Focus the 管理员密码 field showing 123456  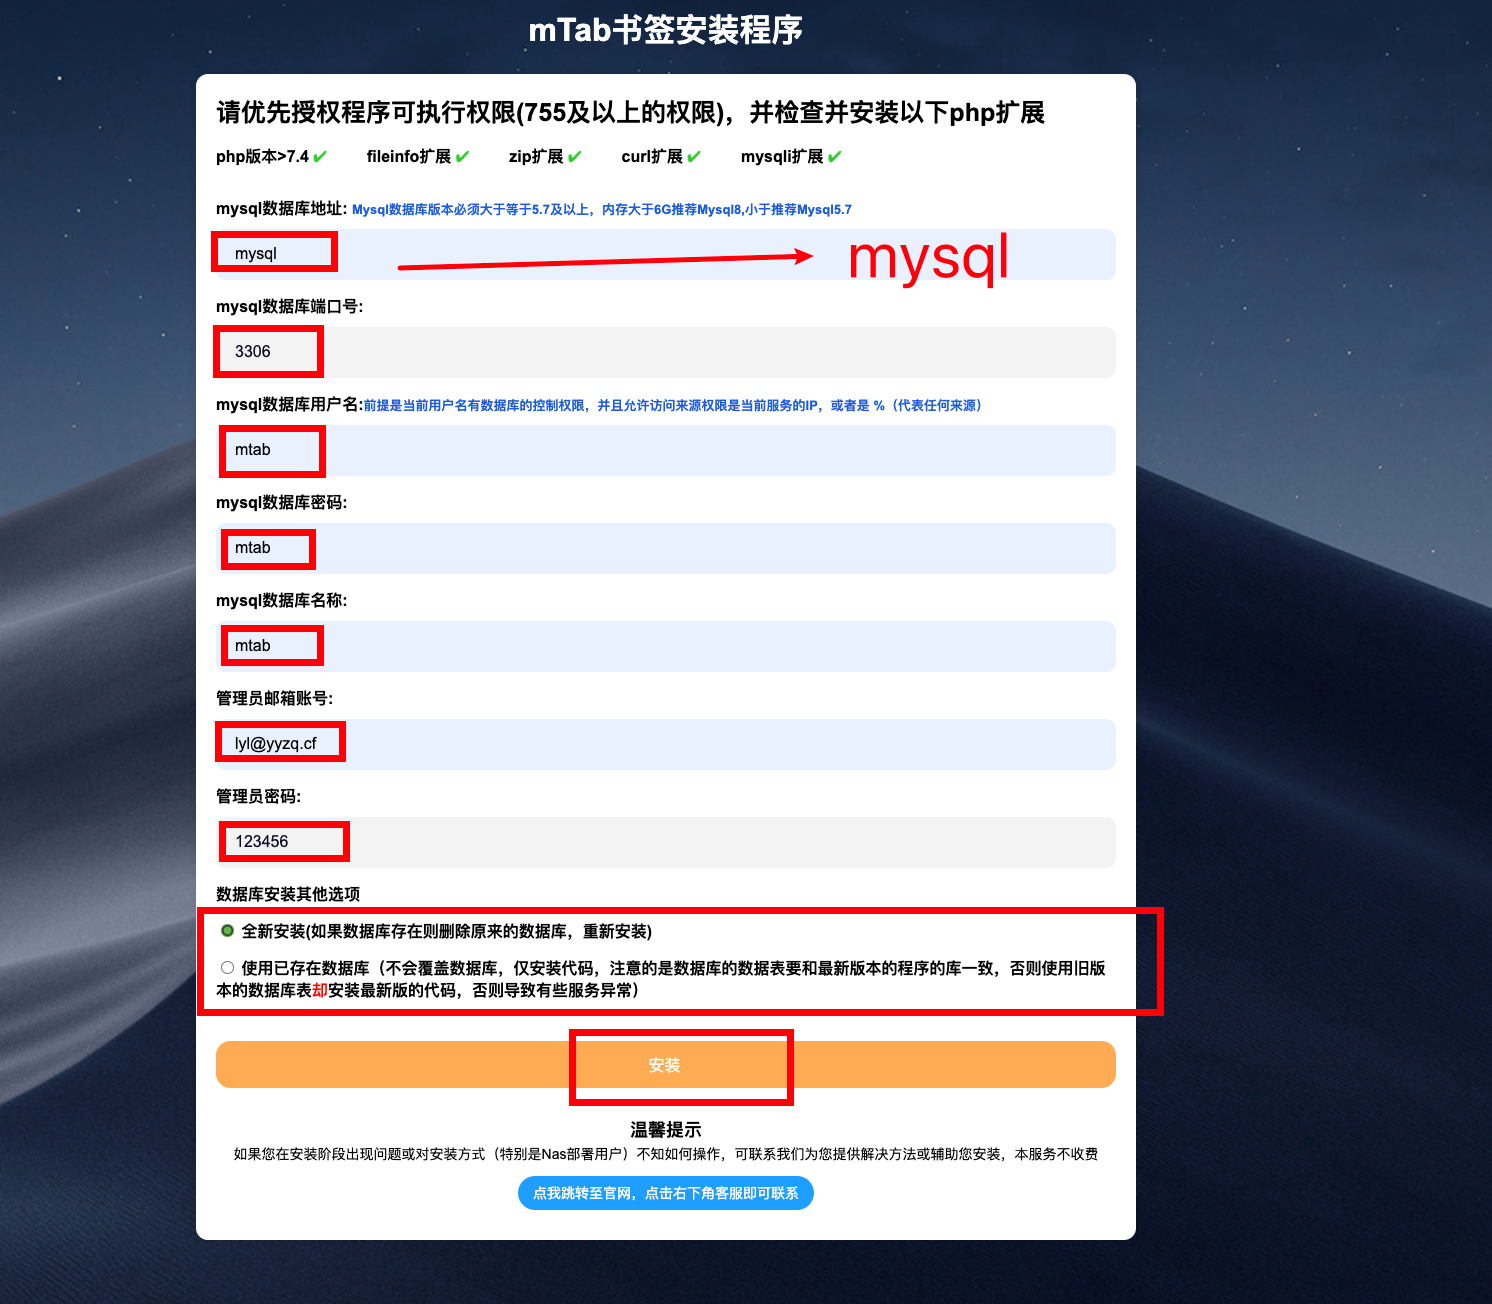point(665,842)
